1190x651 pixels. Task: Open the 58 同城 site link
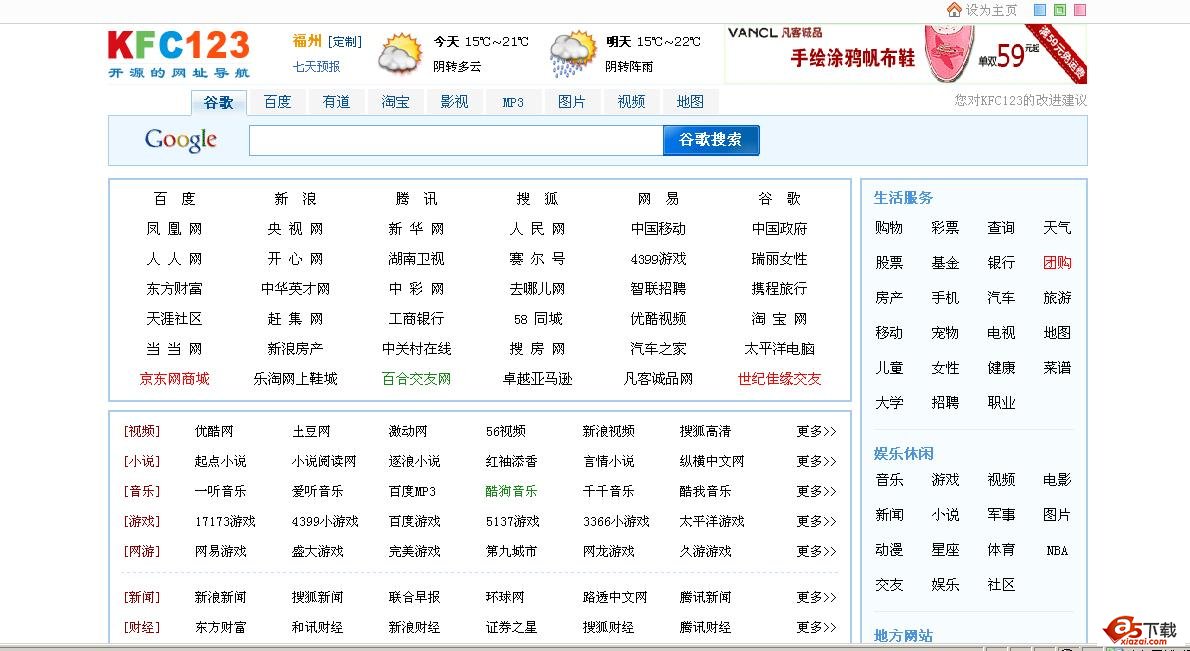click(x=537, y=319)
